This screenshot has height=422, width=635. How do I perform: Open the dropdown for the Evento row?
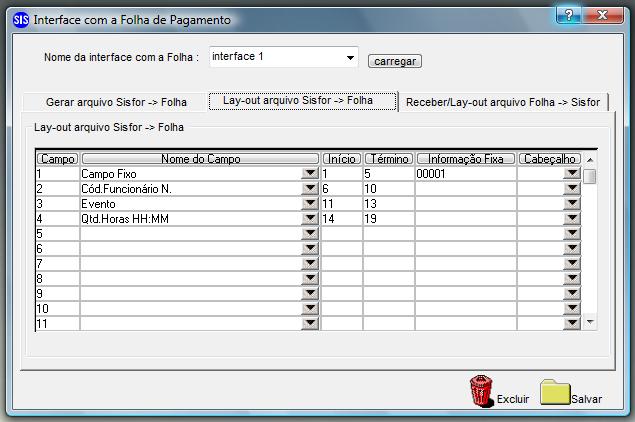point(310,203)
